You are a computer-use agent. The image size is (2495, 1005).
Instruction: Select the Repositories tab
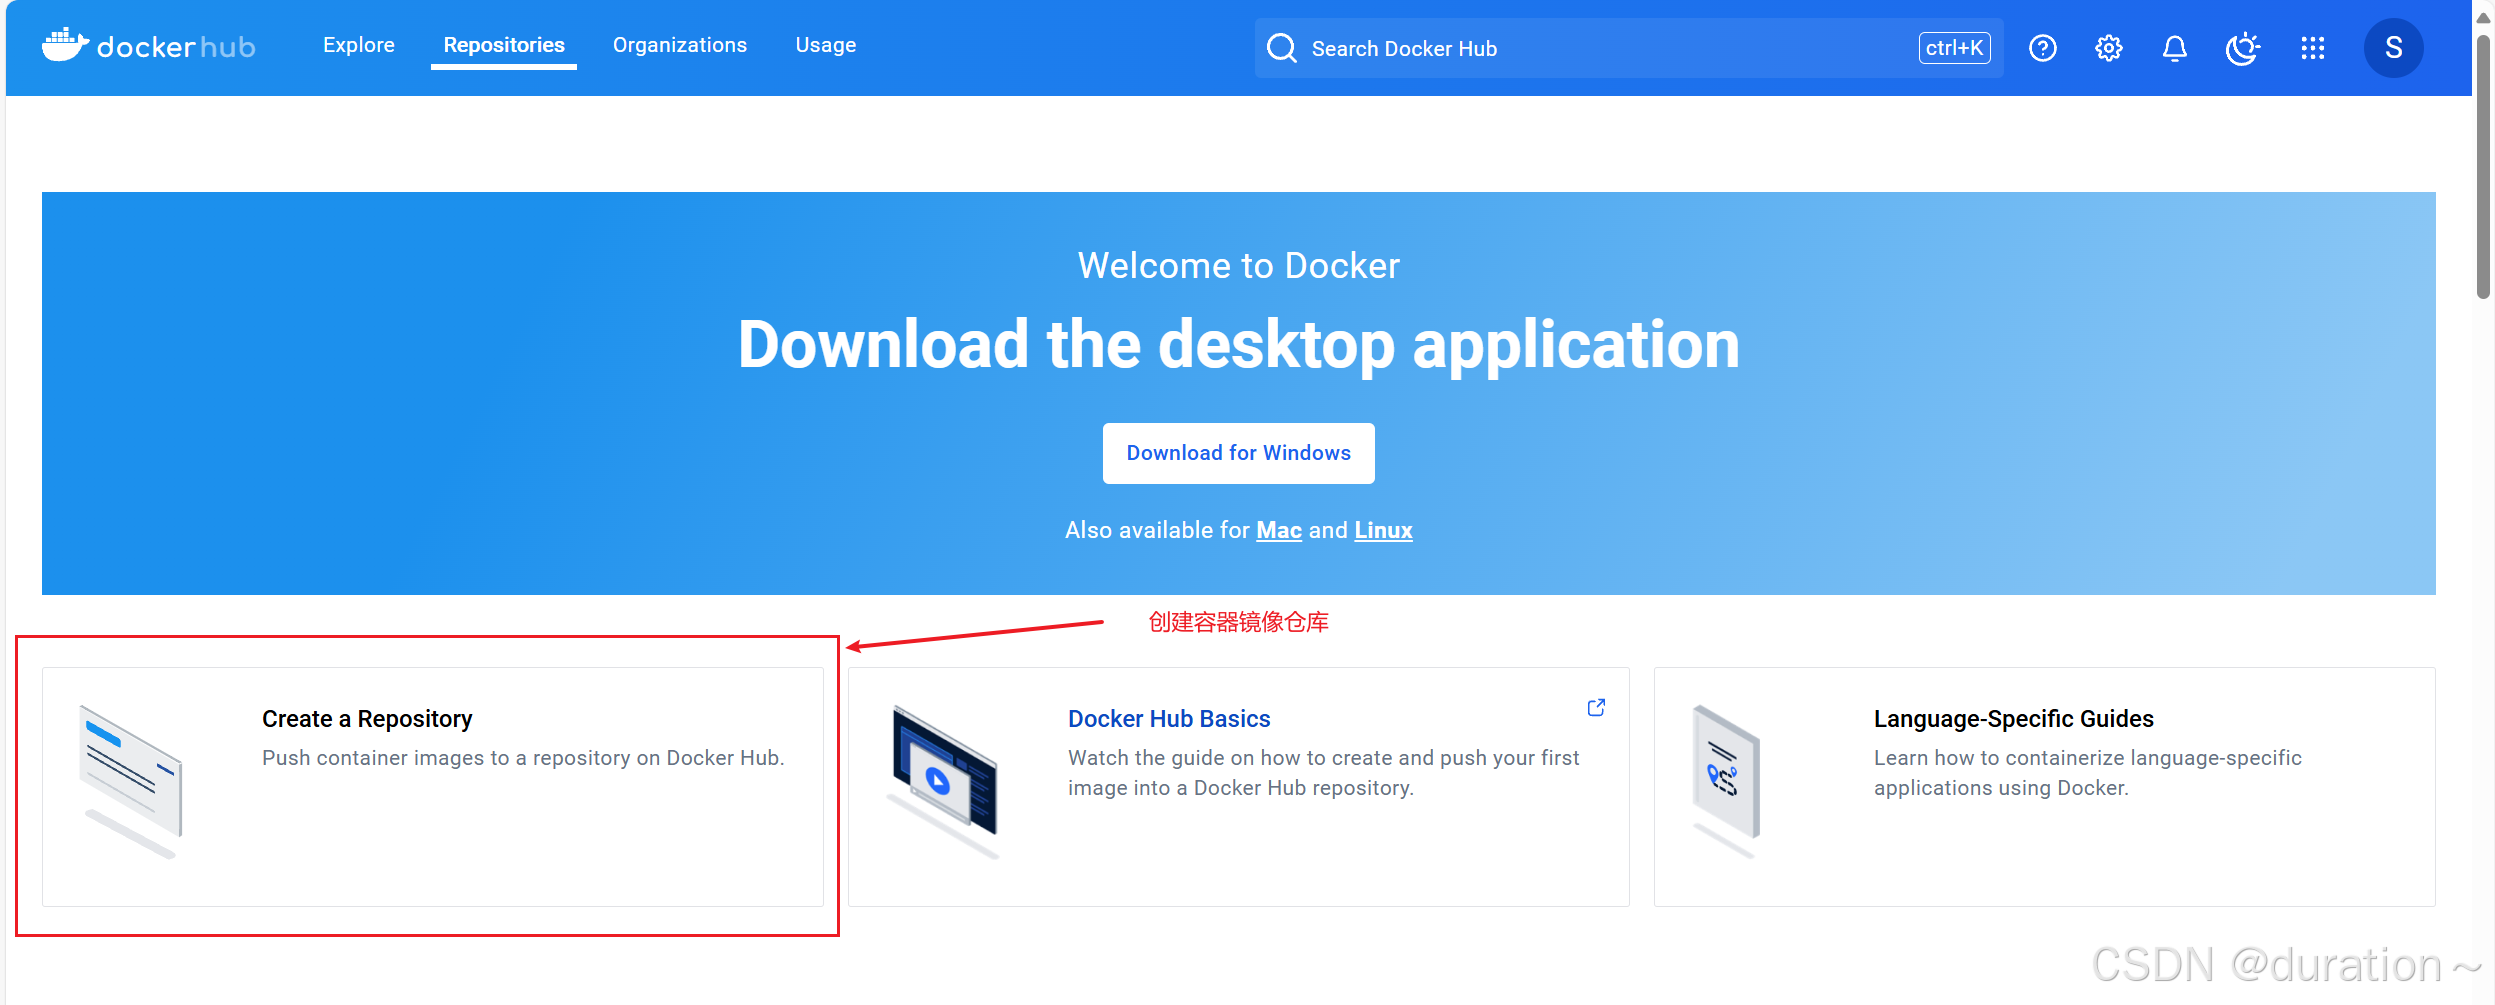point(504,45)
